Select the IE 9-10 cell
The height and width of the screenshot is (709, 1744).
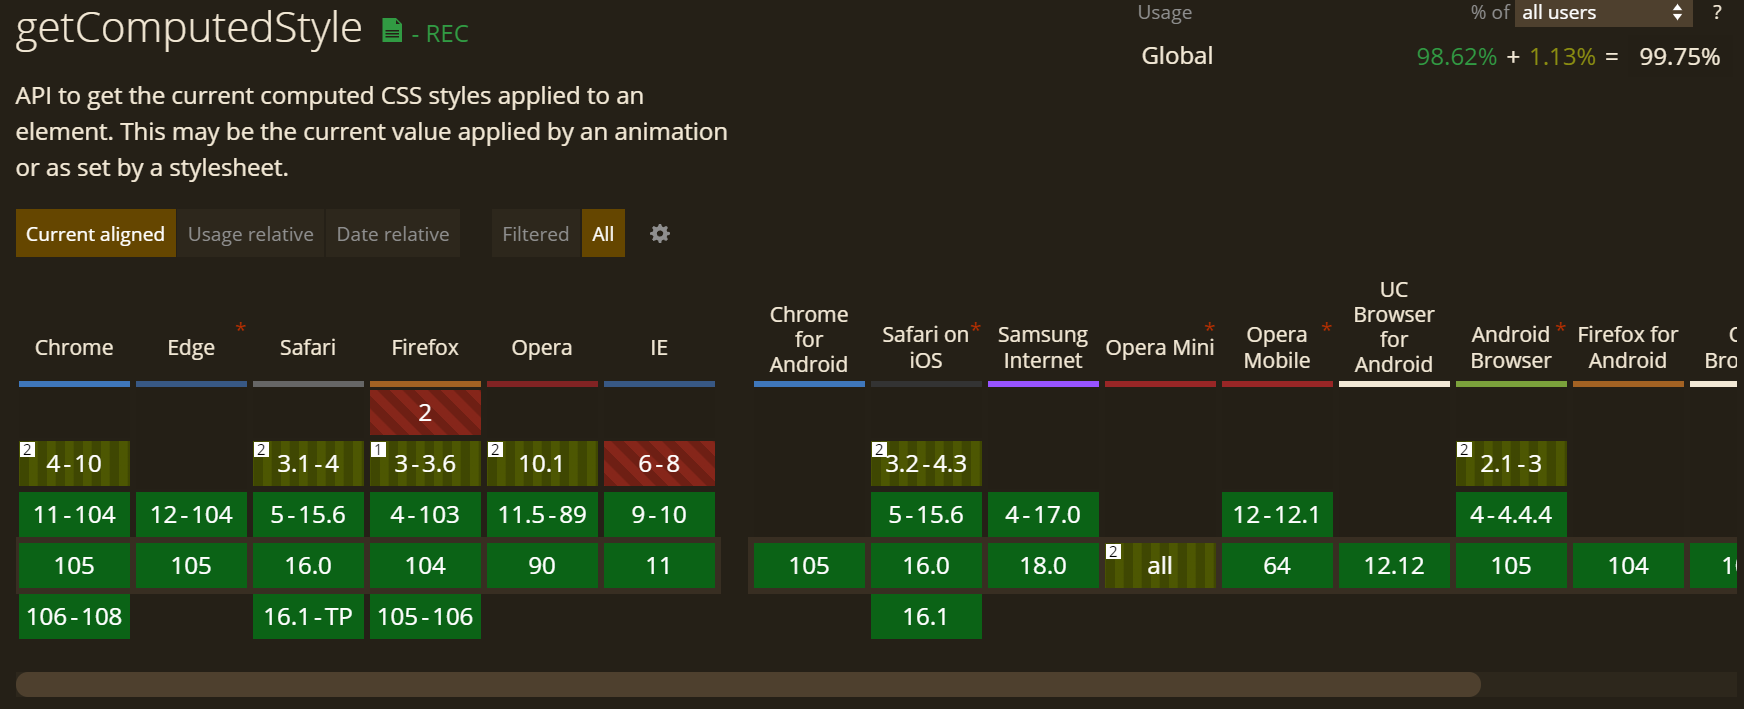pyautogui.click(x=659, y=514)
